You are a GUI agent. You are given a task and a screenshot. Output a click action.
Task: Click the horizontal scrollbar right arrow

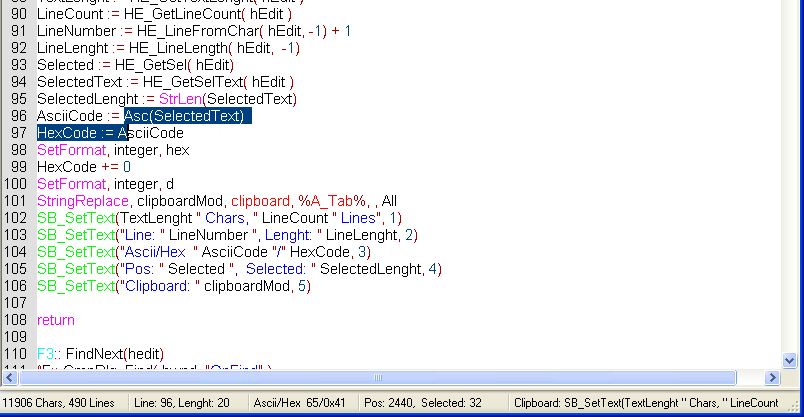point(772,378)
